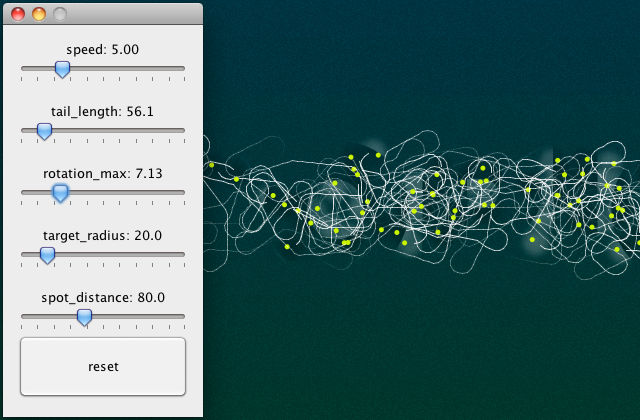Click the "speed: 5.00" label
Screen dimensions: 640x420
[102, 49]
